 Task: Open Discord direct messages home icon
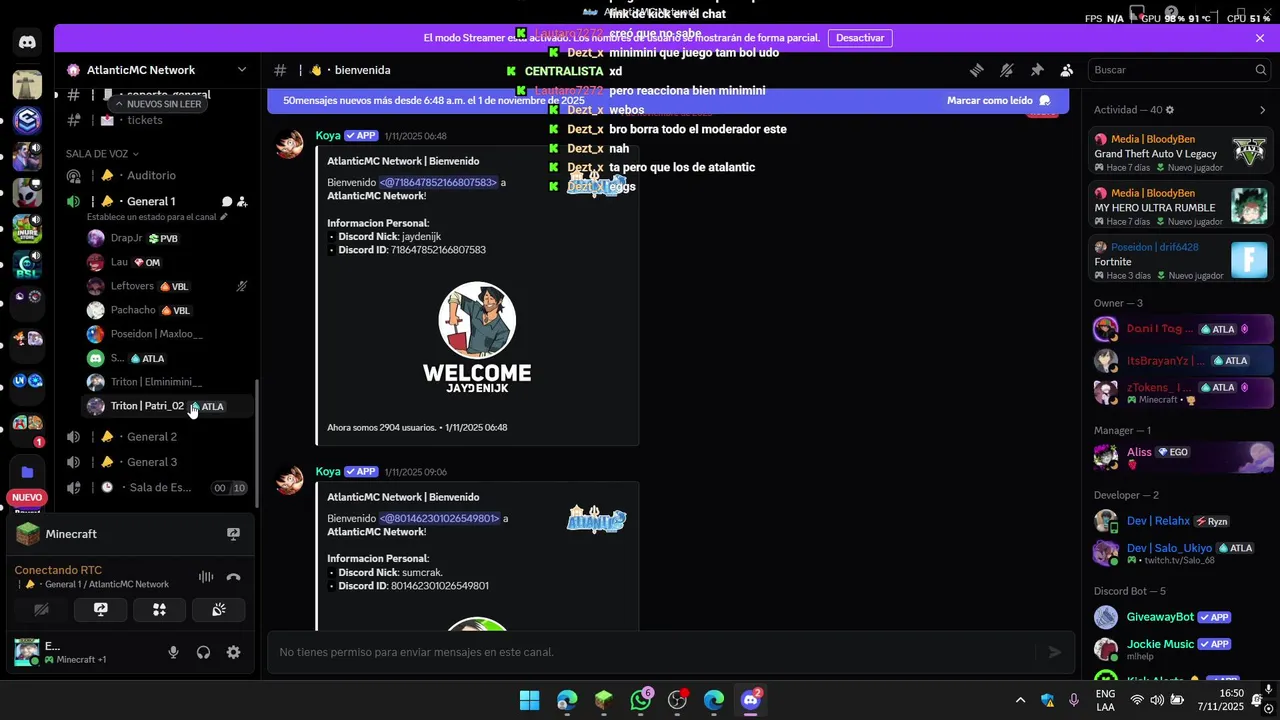27,43
